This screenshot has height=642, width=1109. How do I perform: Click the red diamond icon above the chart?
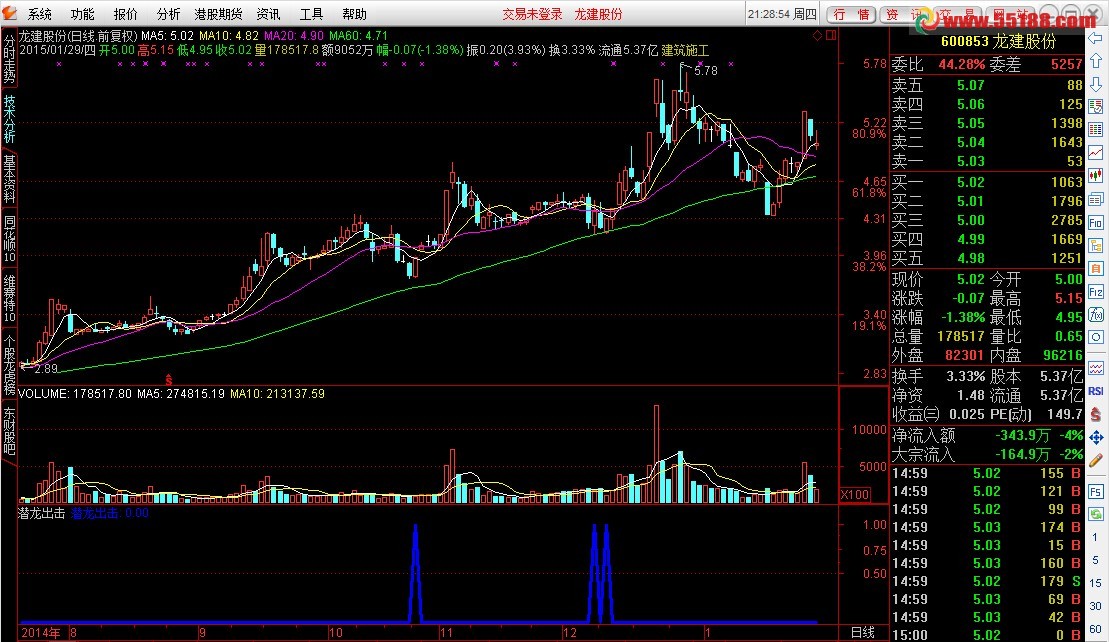tap(817, 35)
